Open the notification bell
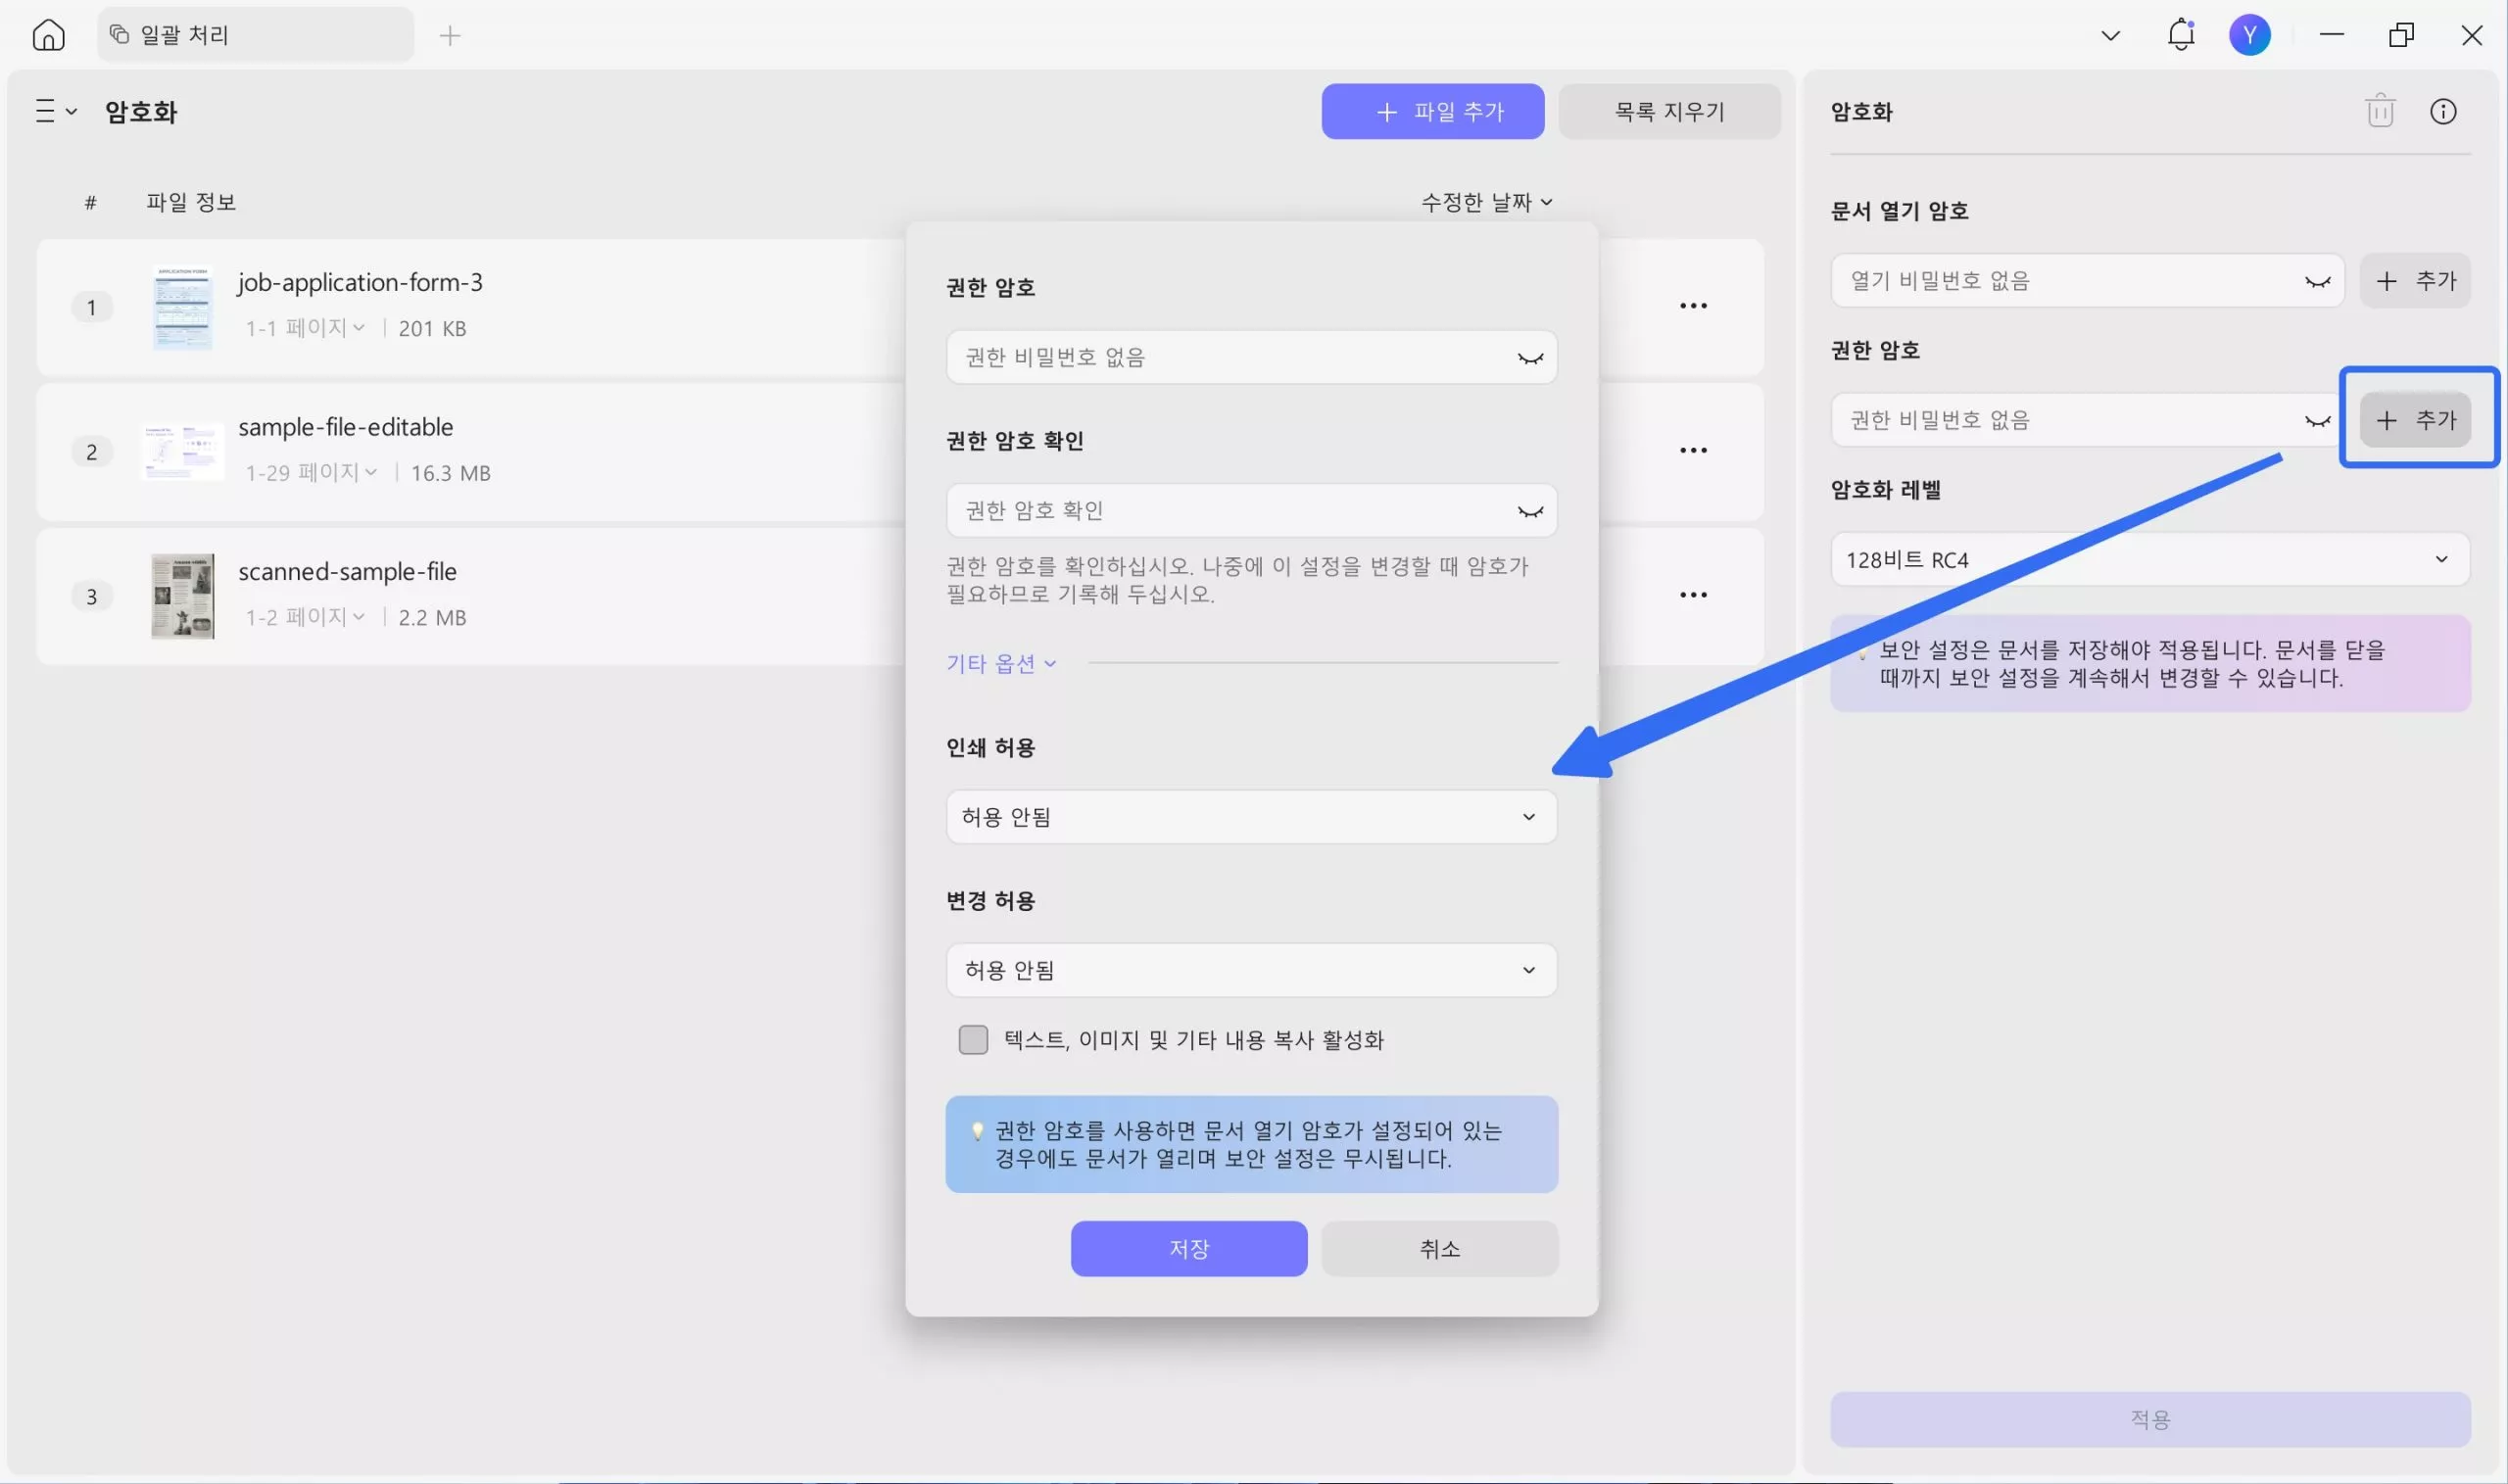2508x1484 pixels. click(2180, 35)
